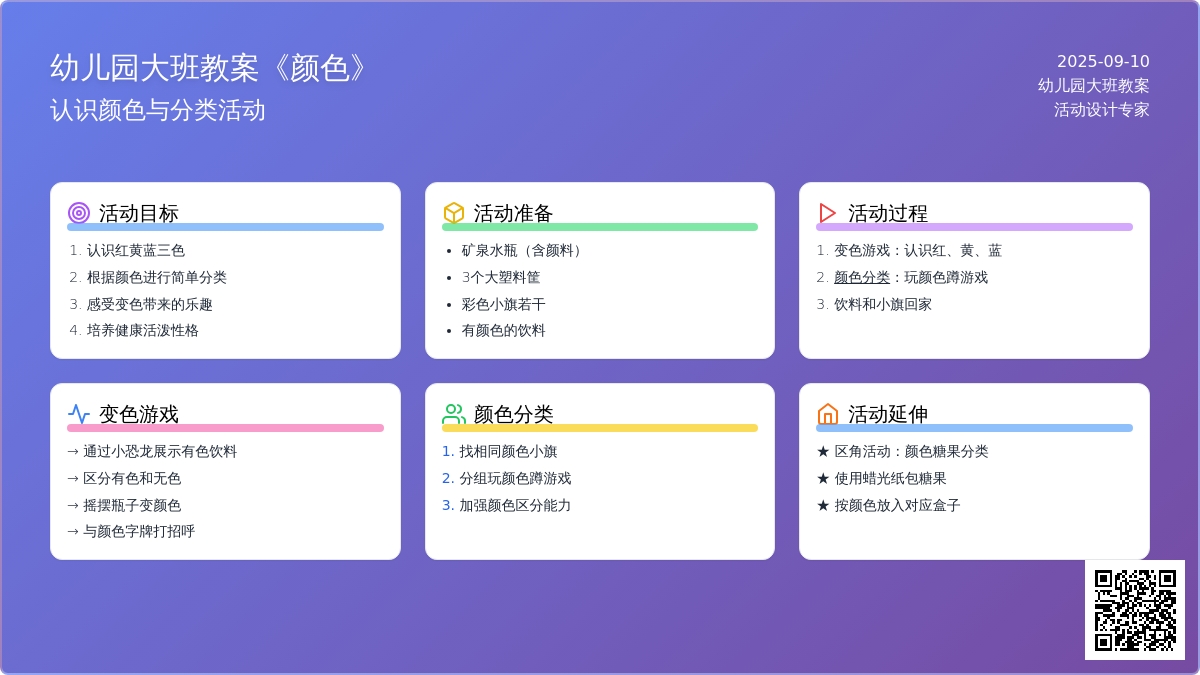The width and height of the screenshot is (1200, 675).
Task: Click bullet 彩色小旗若干
Action: pos(504,304)
